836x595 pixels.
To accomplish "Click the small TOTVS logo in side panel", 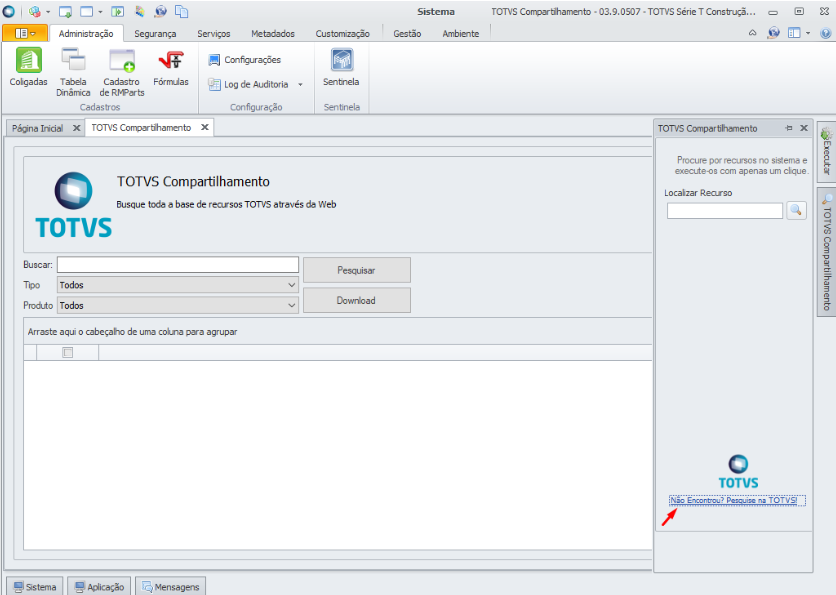I will pyautogui.click(x=738, y=472).
